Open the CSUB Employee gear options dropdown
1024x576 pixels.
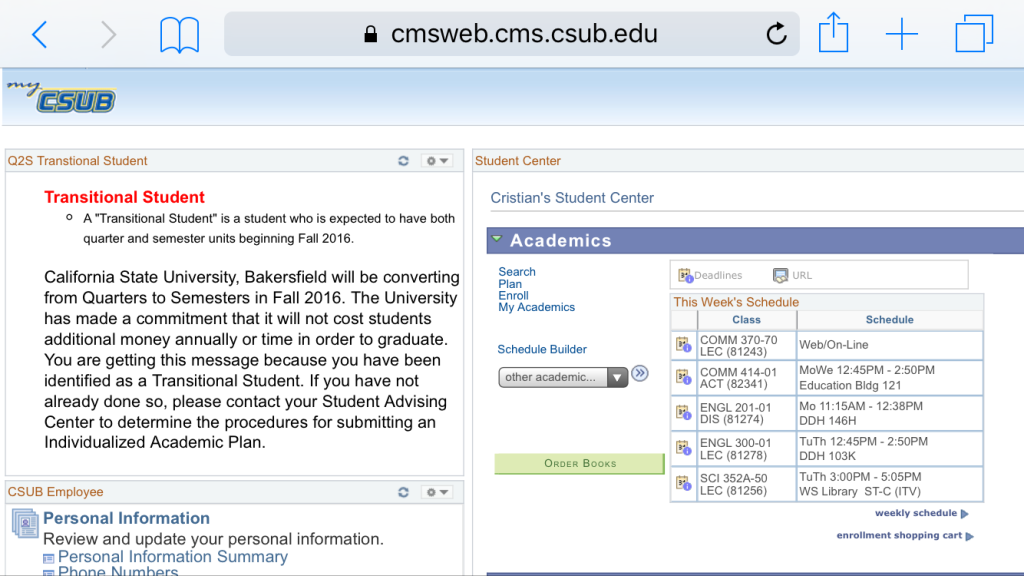[437, 492]
